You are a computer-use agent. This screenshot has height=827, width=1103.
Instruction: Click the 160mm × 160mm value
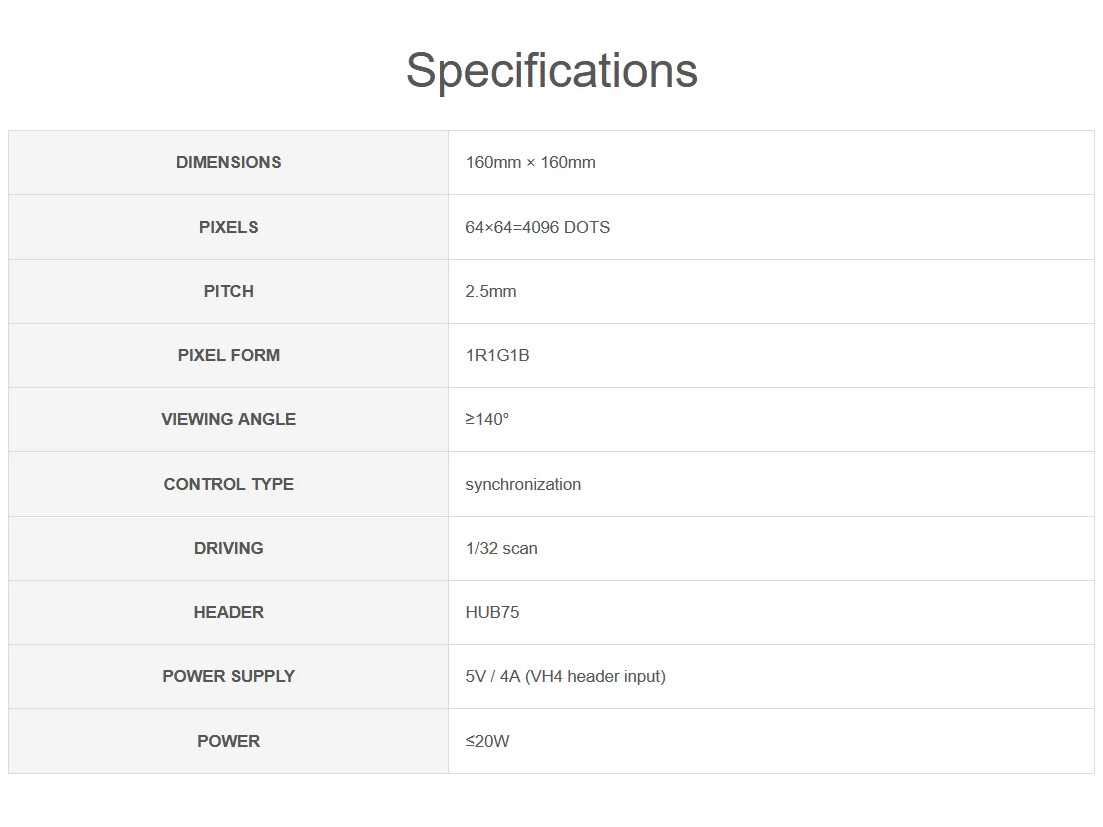[530, 162]
